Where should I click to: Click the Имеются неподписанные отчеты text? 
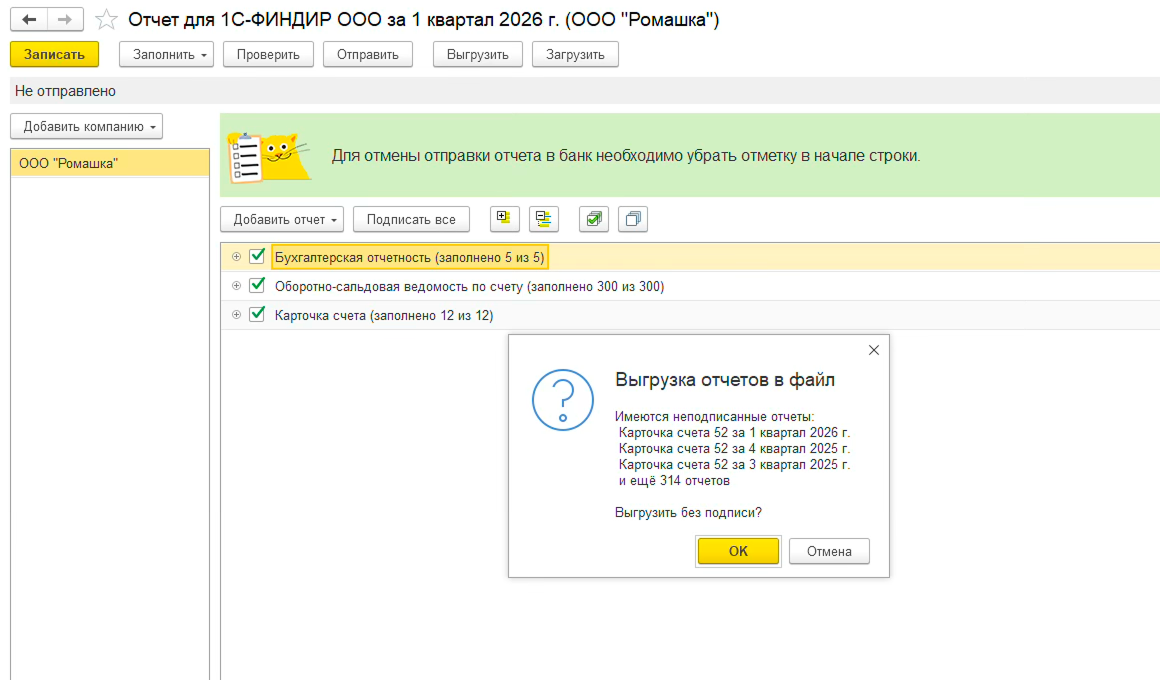pyautogui.click(x=714, y=417)
